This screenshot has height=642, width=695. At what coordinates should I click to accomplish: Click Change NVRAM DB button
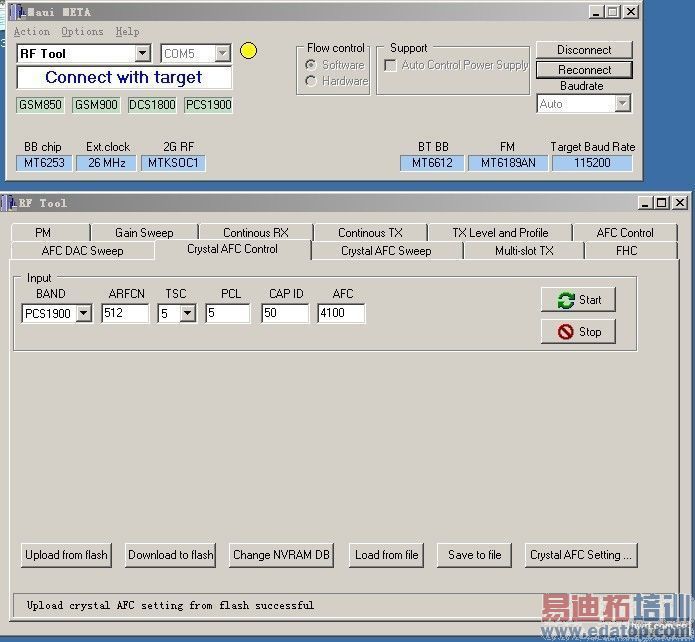coord(281,555)
